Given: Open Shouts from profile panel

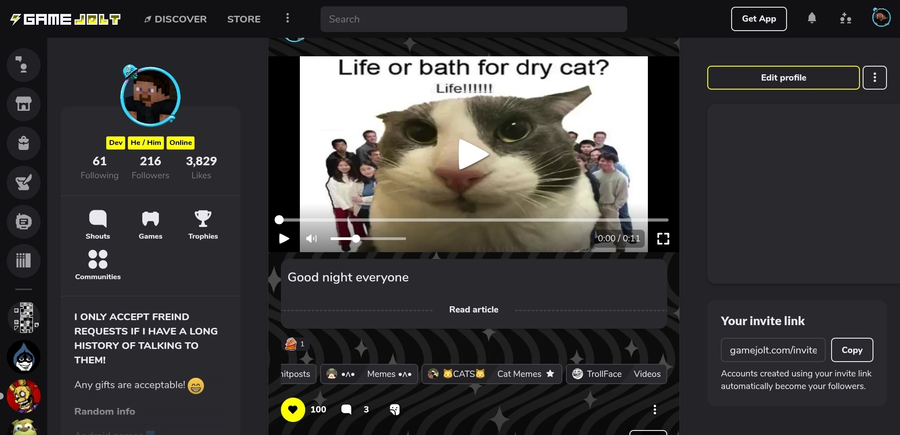Looking at the screenshot, I should coord(98,224).
